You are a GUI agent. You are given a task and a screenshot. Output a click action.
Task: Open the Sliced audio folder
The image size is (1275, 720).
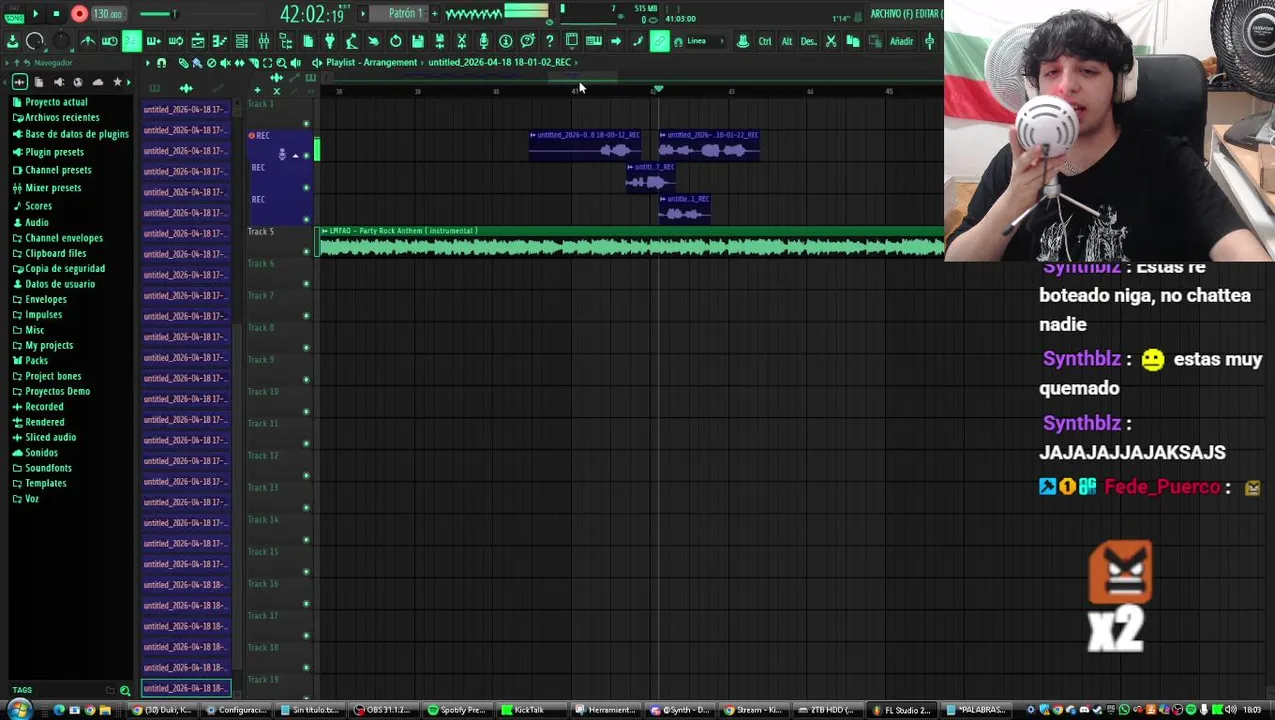pos(50,437)
